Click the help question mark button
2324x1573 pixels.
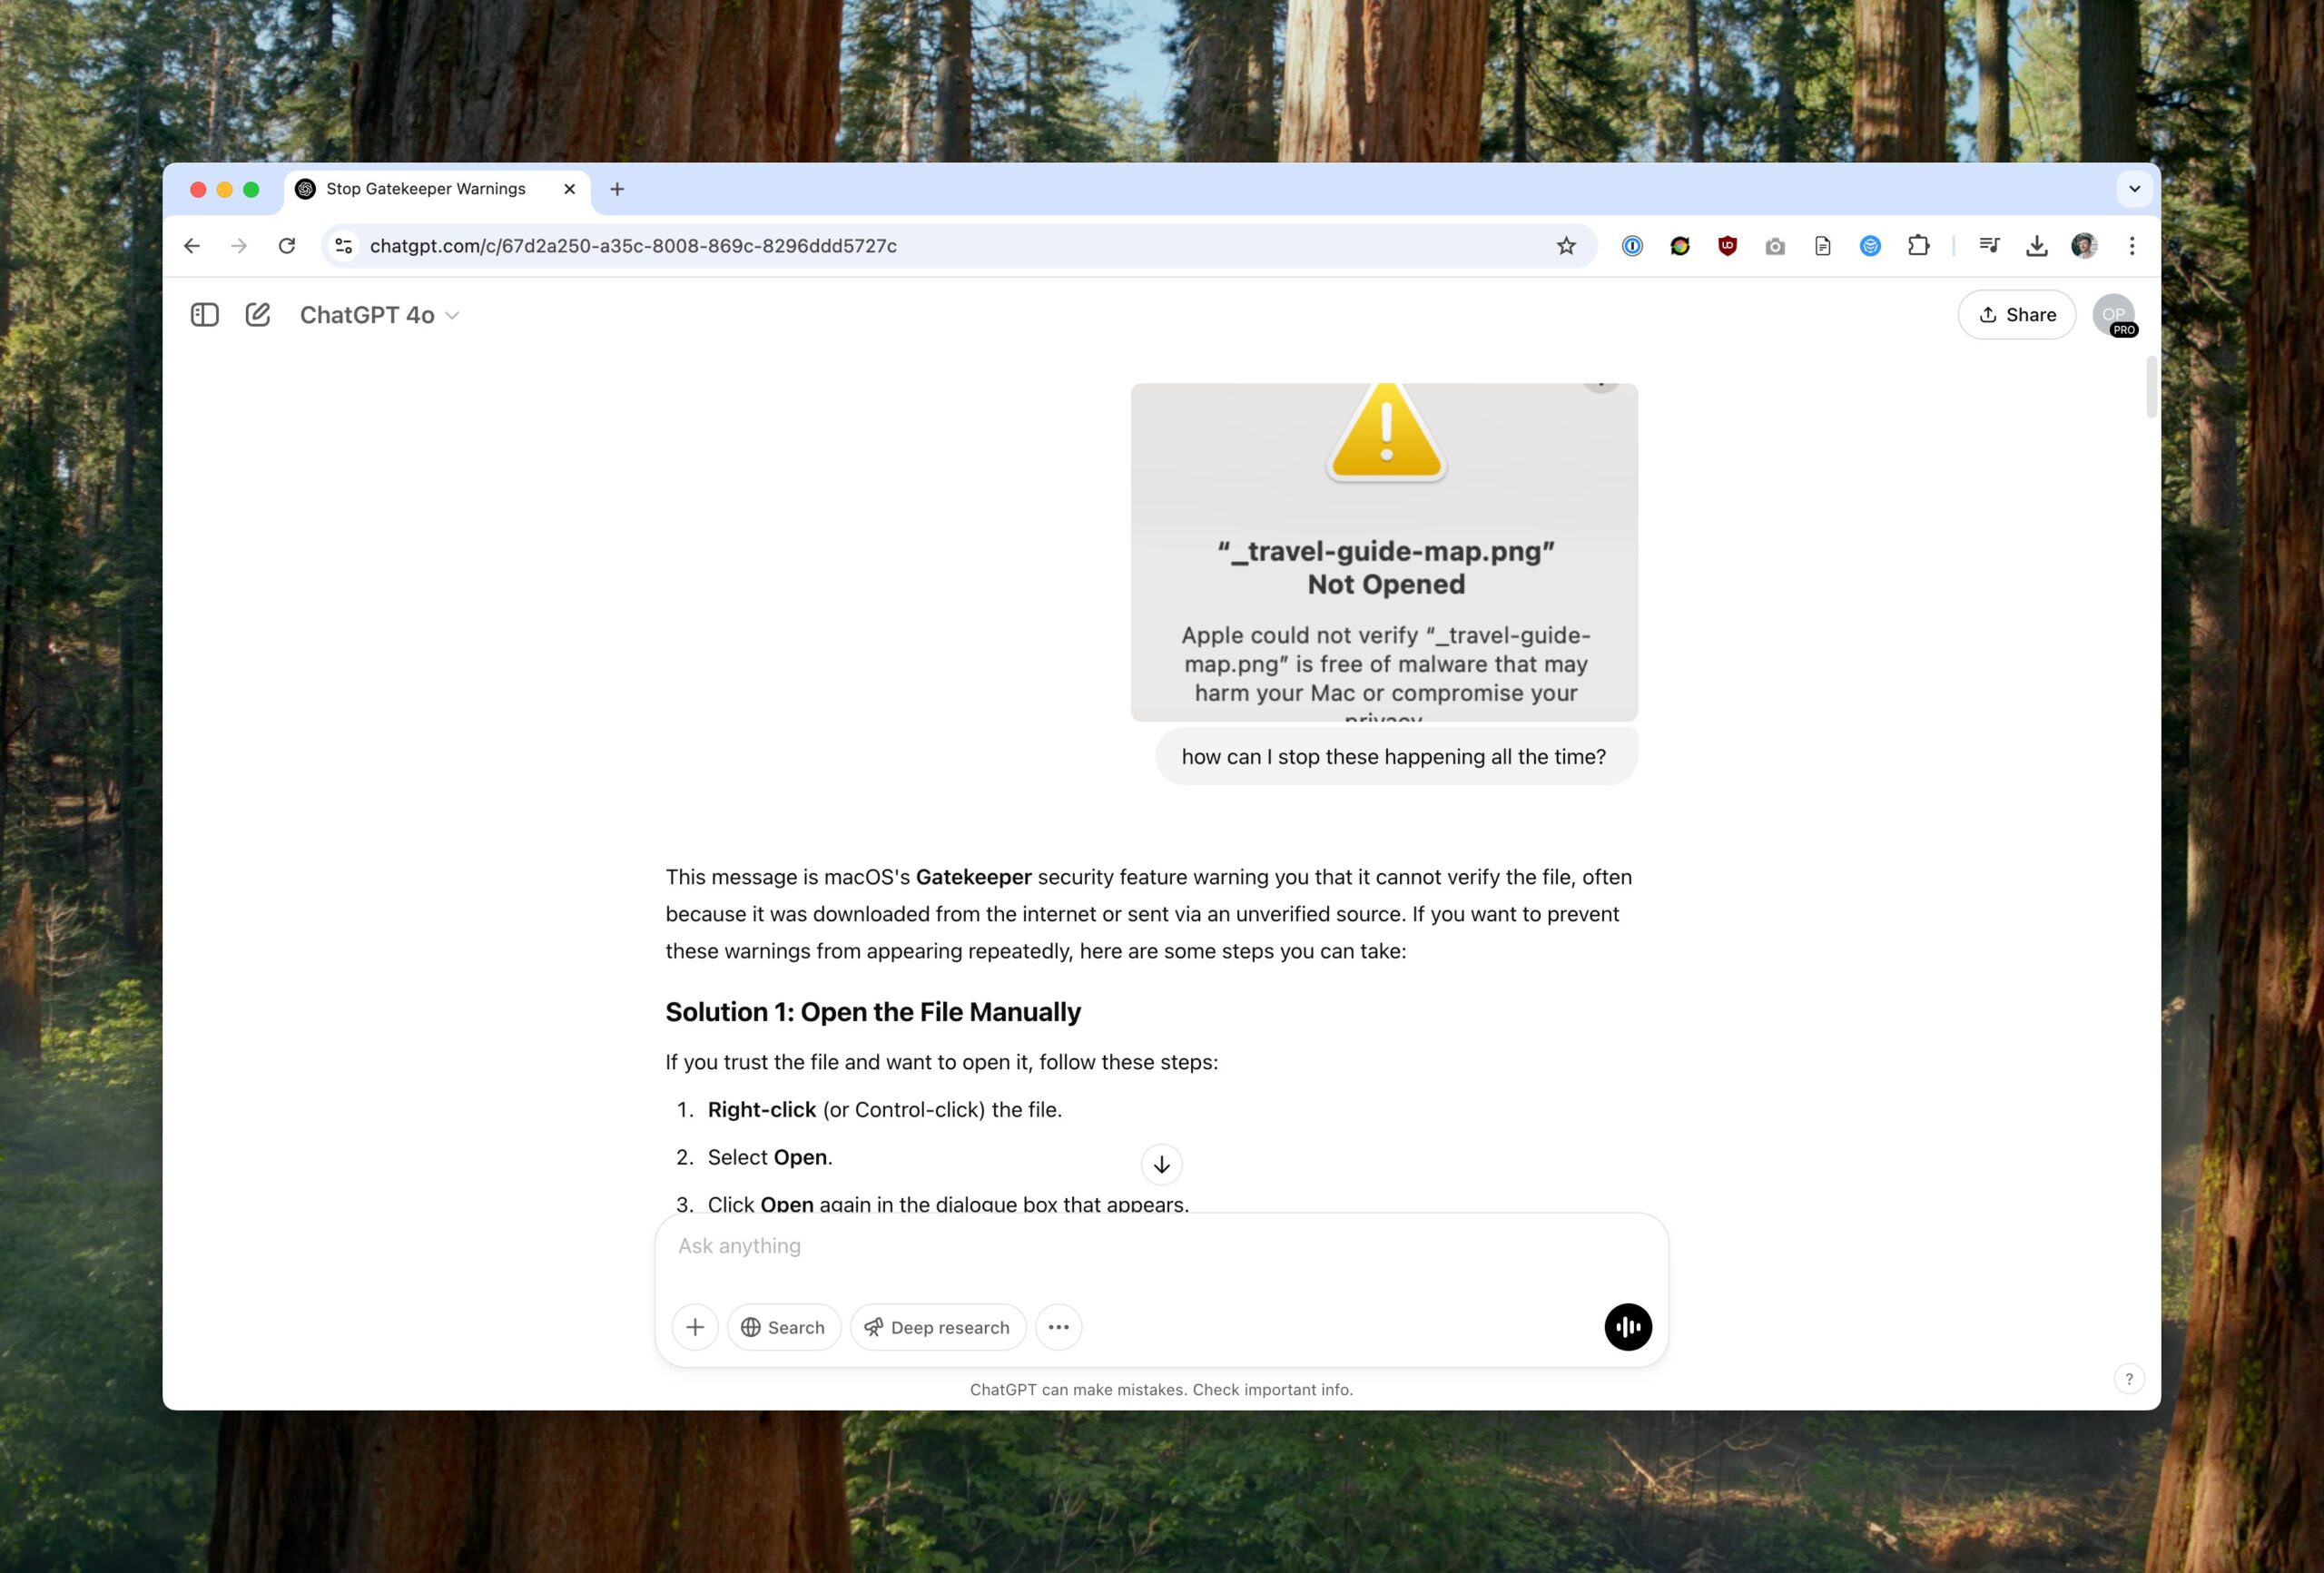tap(2128, 1379)
